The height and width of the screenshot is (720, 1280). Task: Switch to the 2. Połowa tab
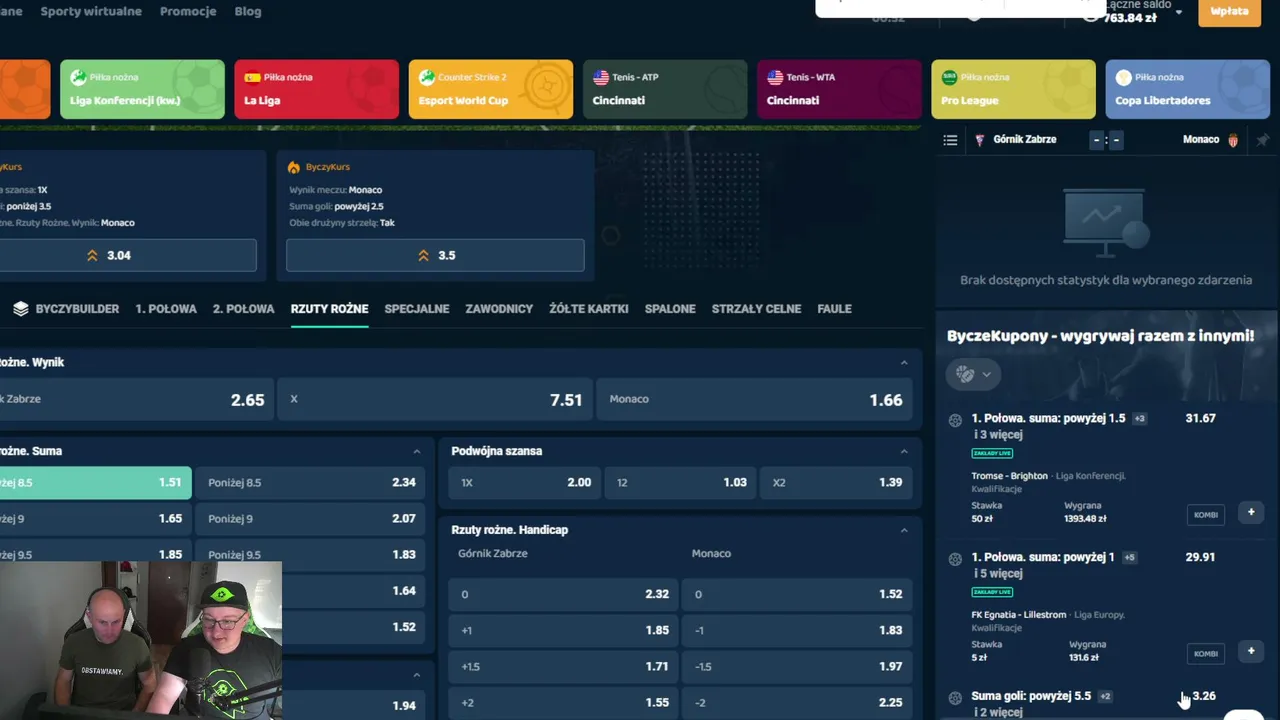[243, 309]
